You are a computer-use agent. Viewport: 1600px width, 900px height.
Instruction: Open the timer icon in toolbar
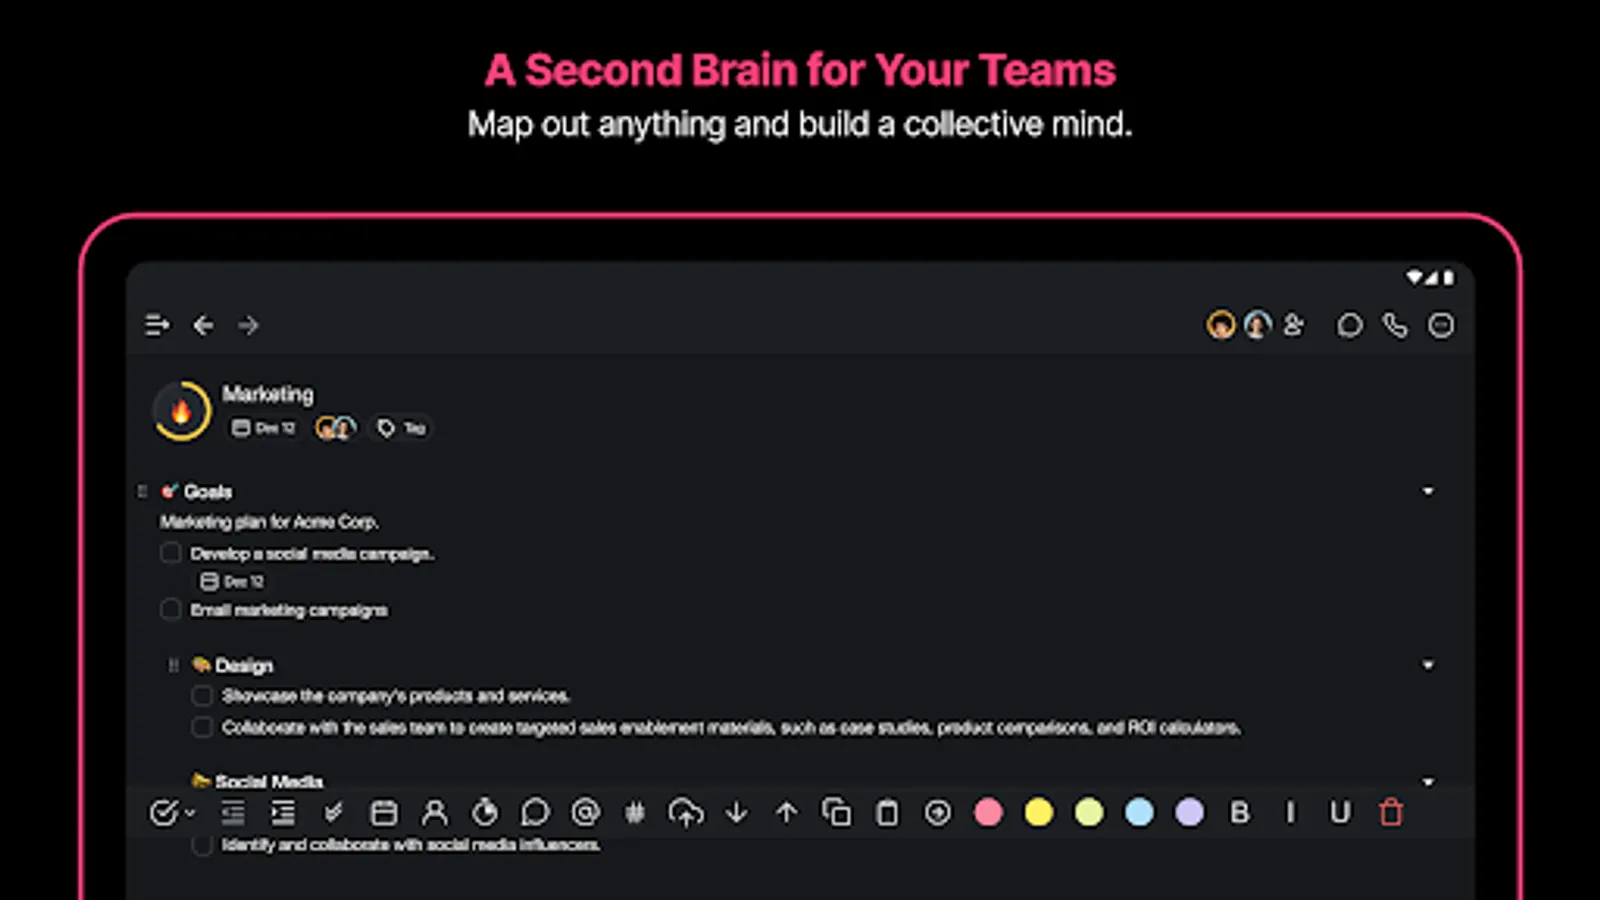(x=485, y=813)
